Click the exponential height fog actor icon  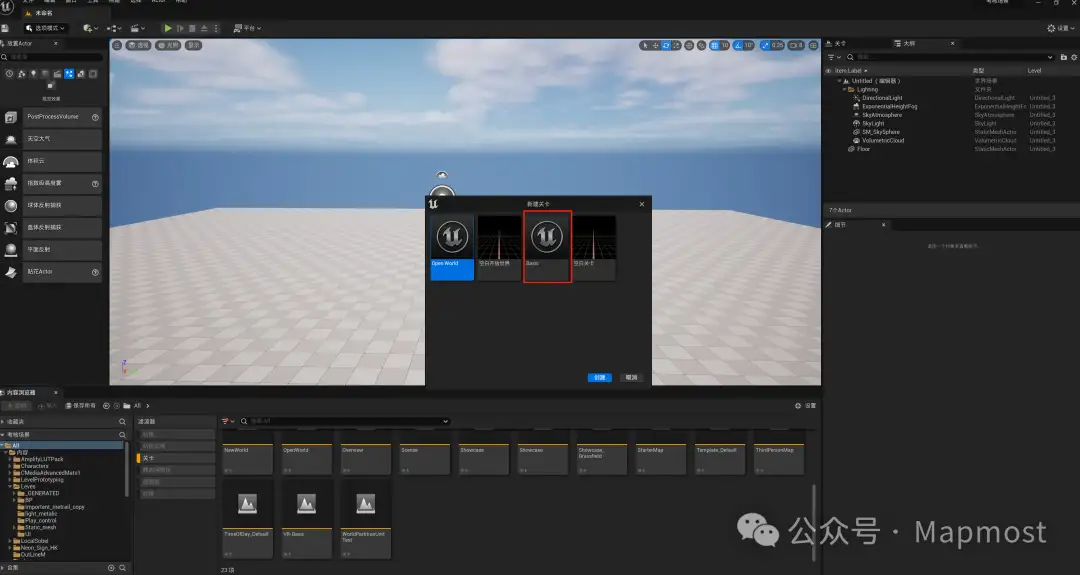click(11, 184)
